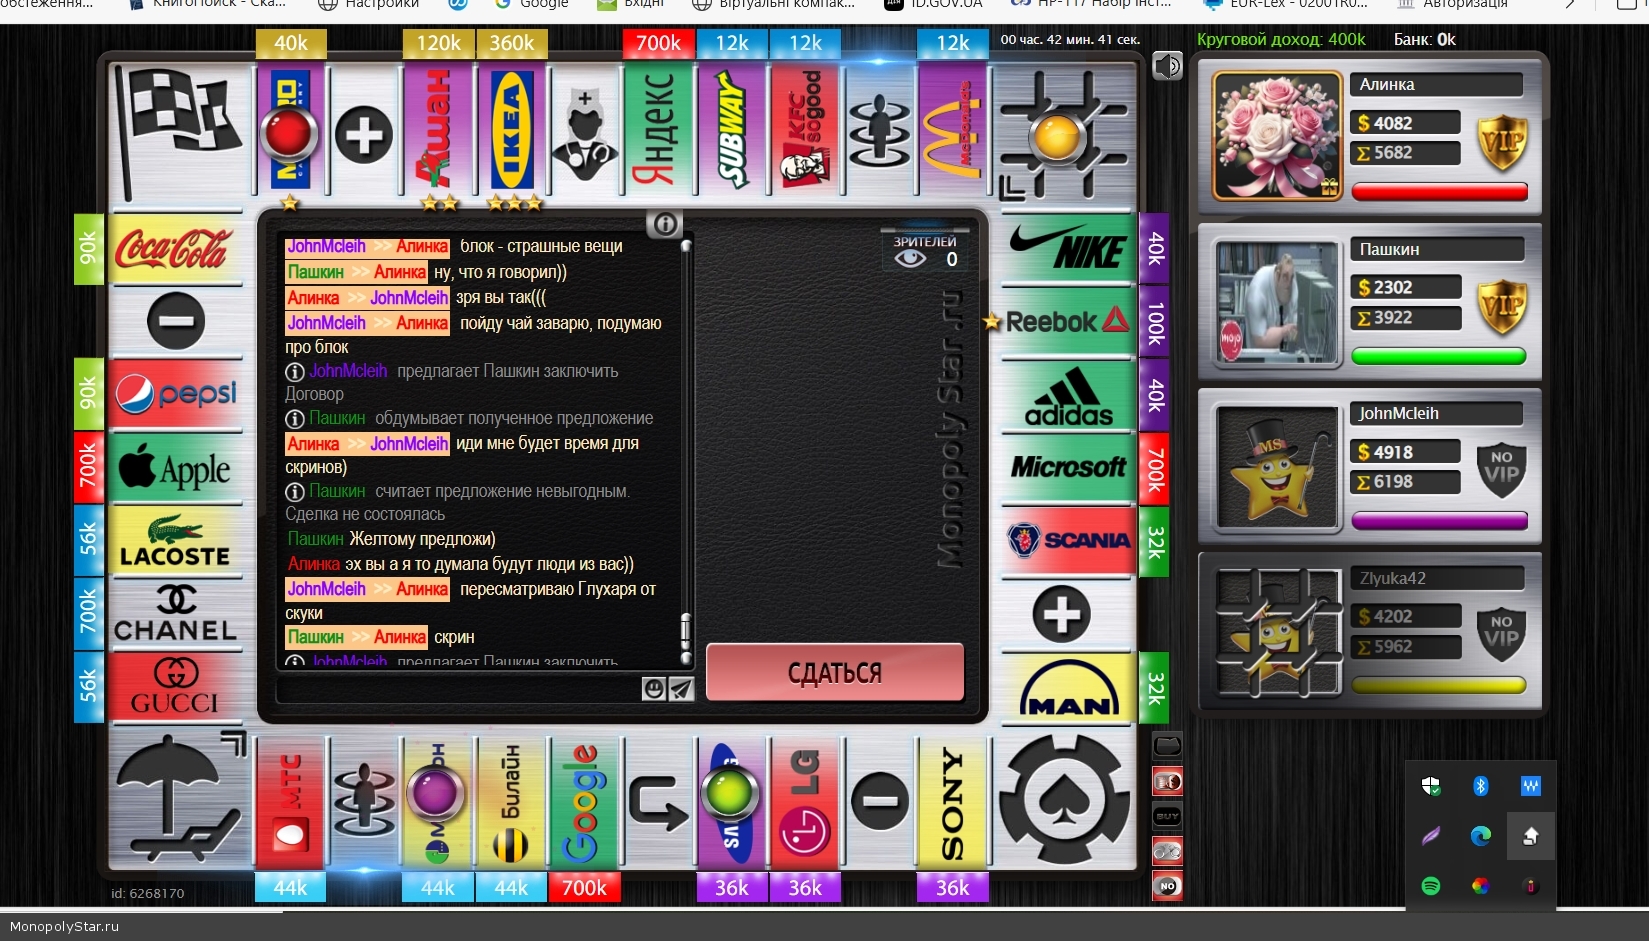This screenshot has width=1649, height=941.
Task: Open Bluetooth tray icon
Action: coord(1481,786)
